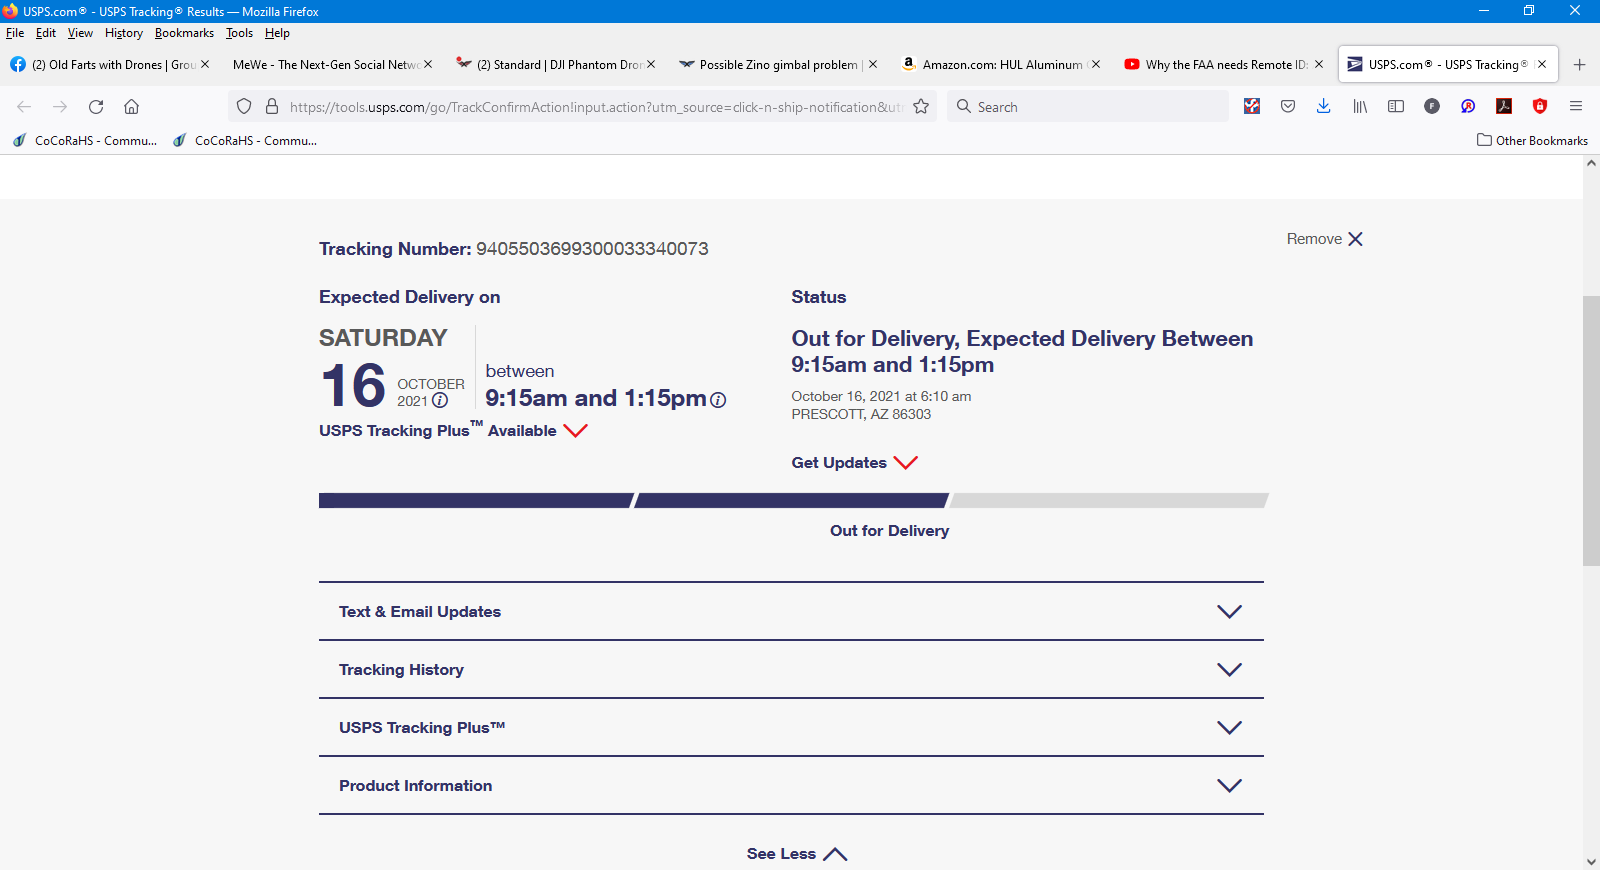Click the October 16, 2021 at 6:10 am timestamp
The height and width of the screenshot is (870, 1600).
[881, 396]
